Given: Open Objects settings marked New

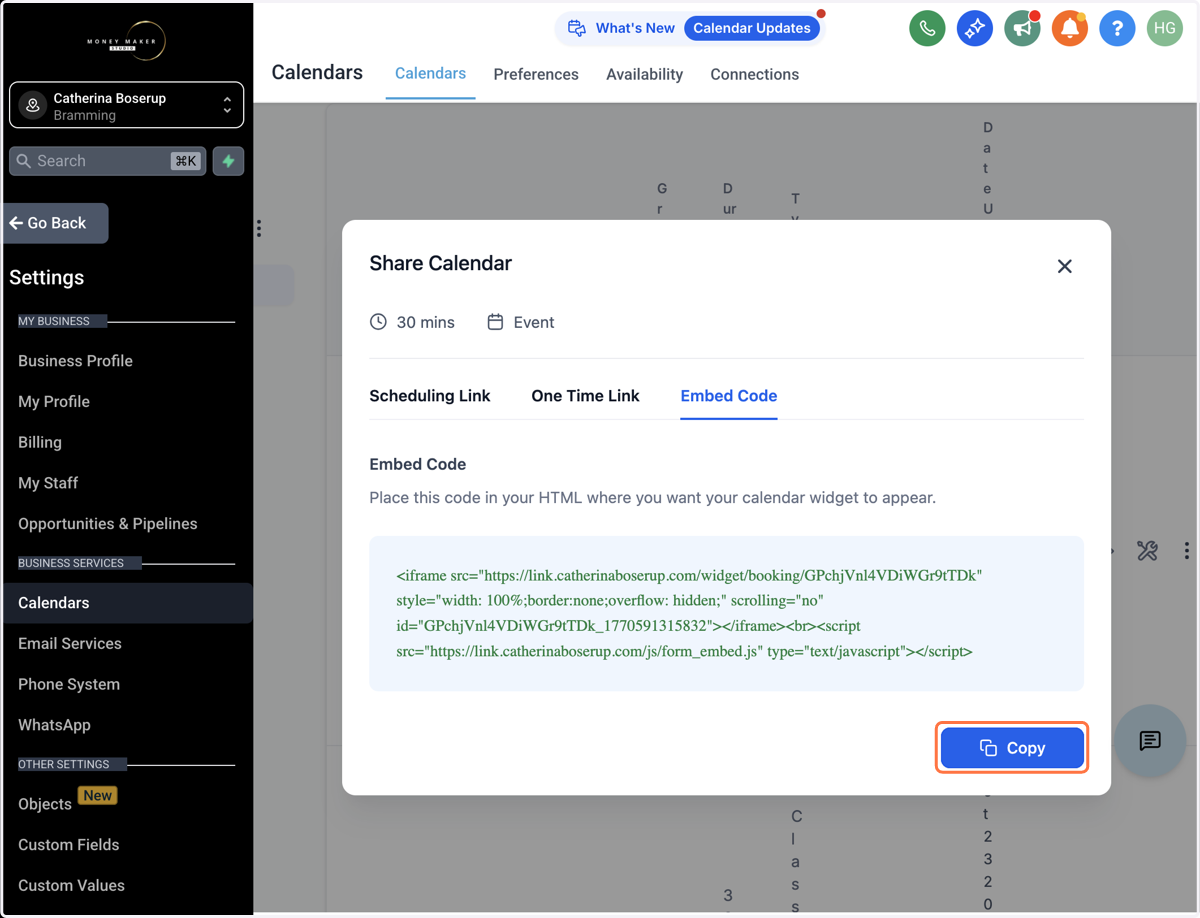Looking at the screenshot, I should tap(45, 804).
